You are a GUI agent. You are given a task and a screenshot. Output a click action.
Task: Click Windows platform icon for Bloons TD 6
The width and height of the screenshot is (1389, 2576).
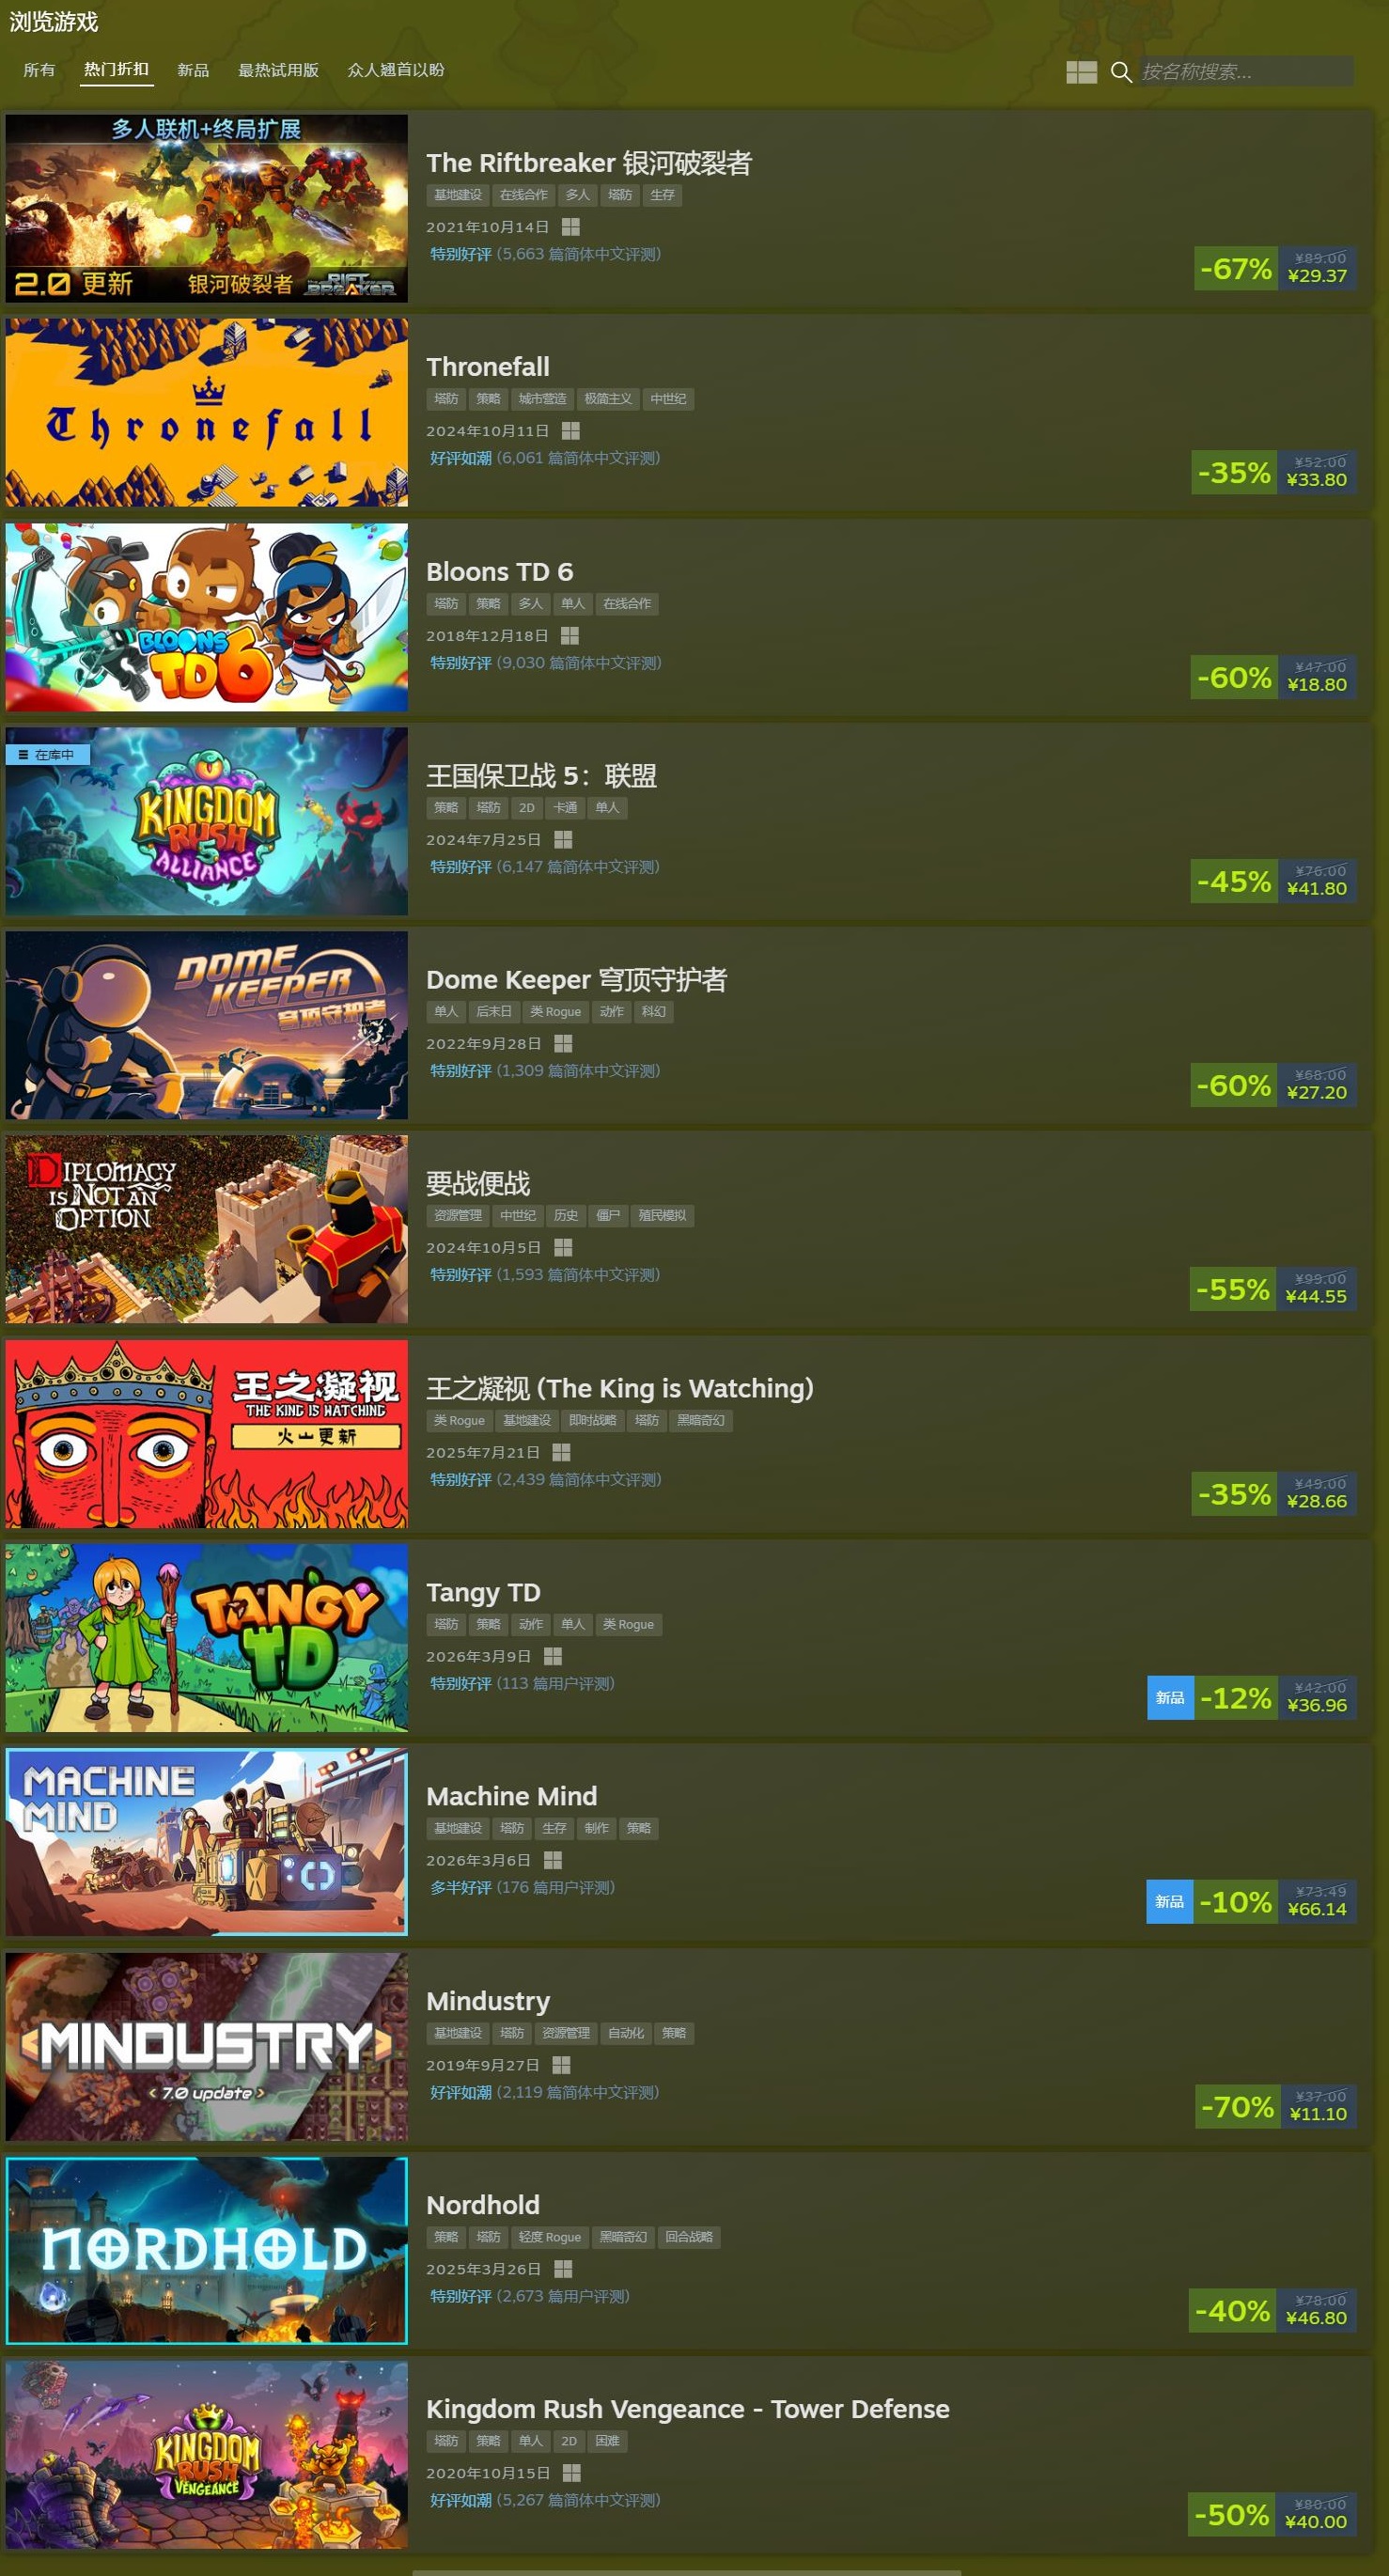click(x=570, y=636)
